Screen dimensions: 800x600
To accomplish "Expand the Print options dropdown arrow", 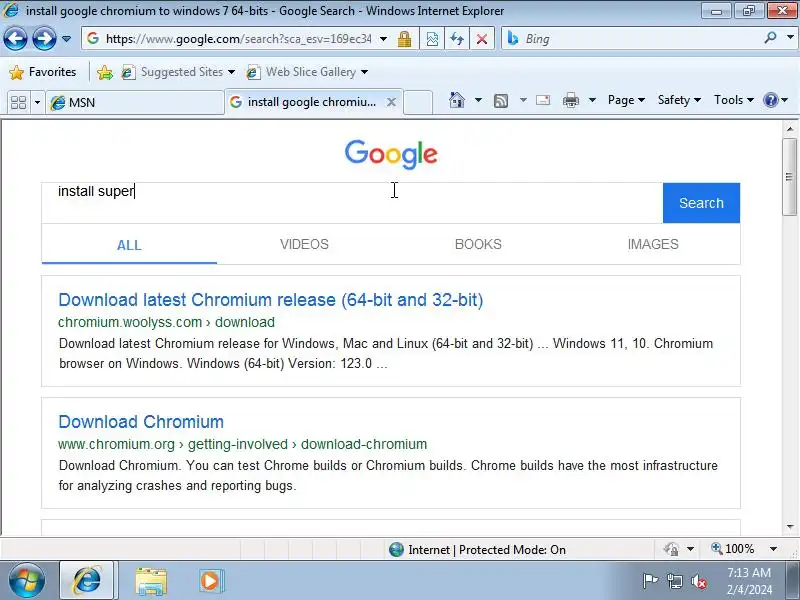I will [x=592, y=100].
